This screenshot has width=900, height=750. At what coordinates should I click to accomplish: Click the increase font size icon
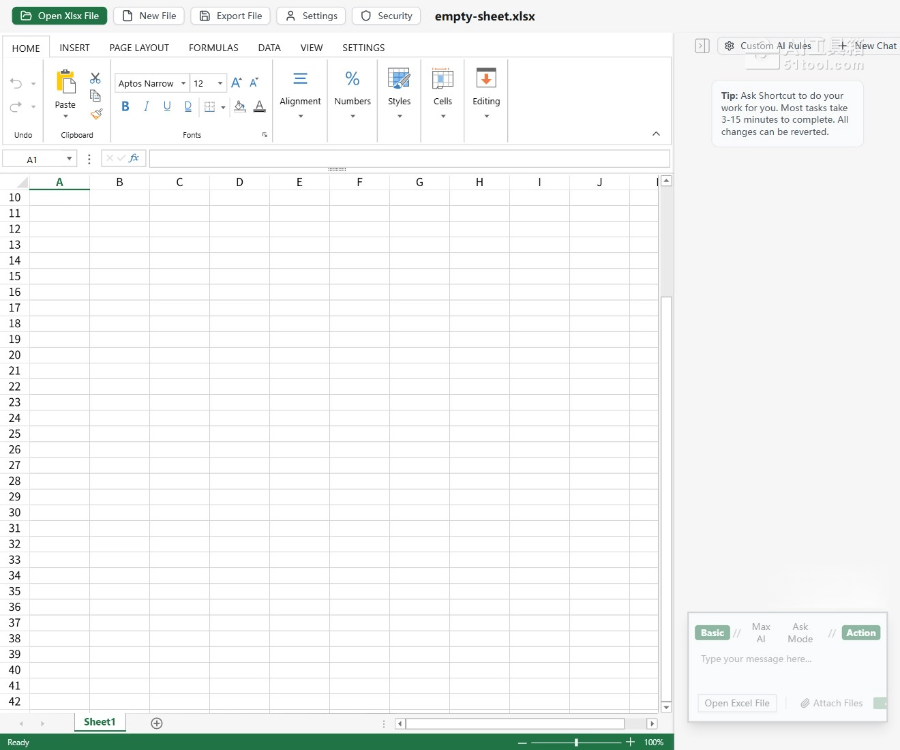[236, 83]
